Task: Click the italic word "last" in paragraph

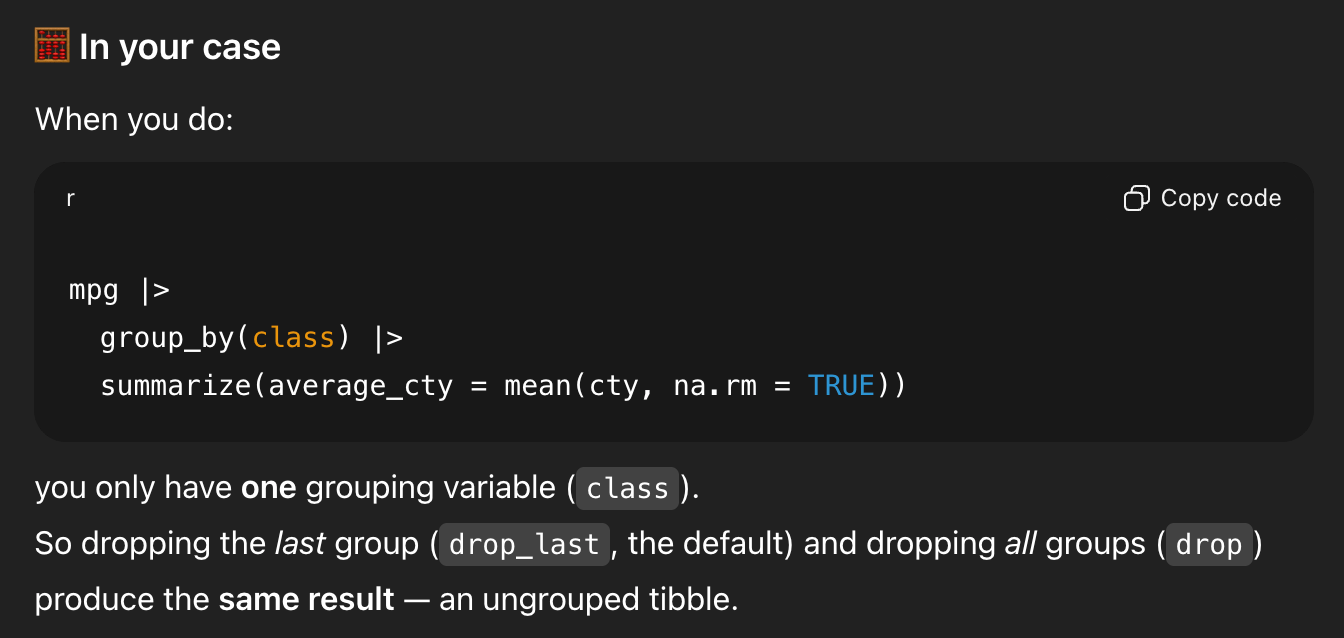Action: point(300,544)
